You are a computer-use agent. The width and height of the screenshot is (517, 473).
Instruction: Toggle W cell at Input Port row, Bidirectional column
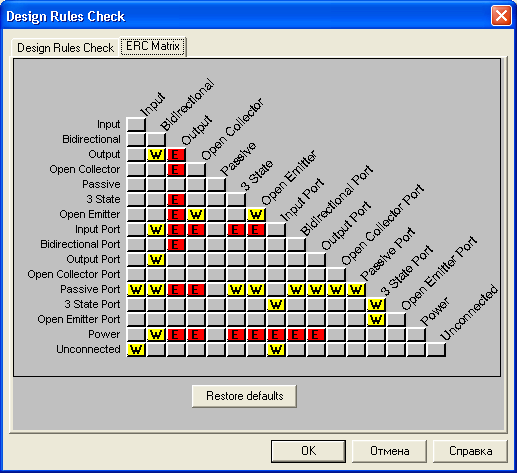[156, 229]
